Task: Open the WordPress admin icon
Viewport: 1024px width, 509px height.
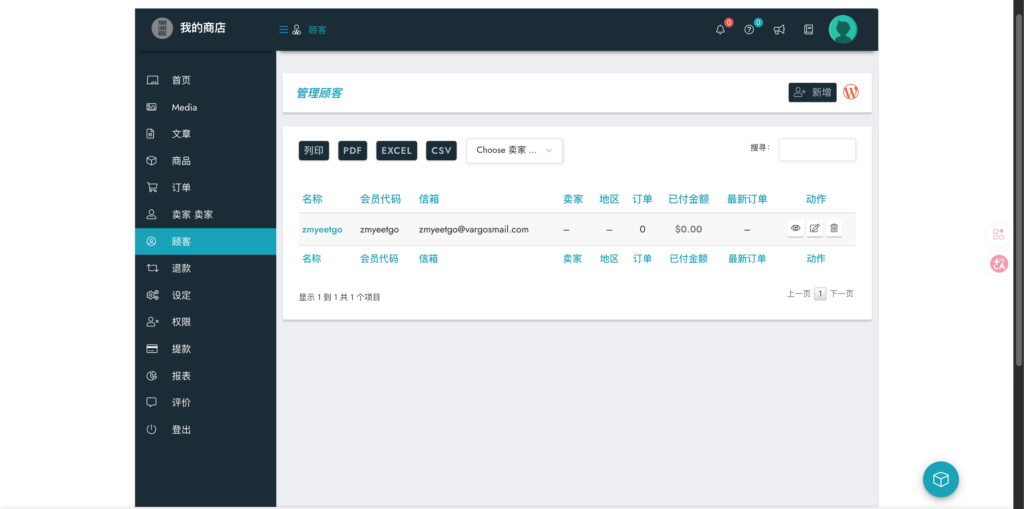Action: pyautogui.click(x=851, y=92)
